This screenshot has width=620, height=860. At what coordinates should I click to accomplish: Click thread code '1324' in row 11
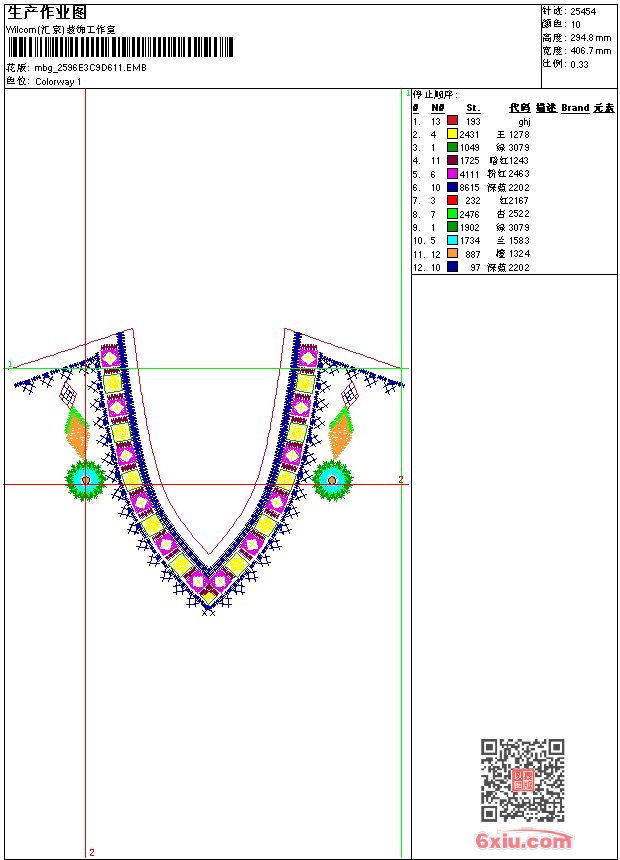point(519,254)
